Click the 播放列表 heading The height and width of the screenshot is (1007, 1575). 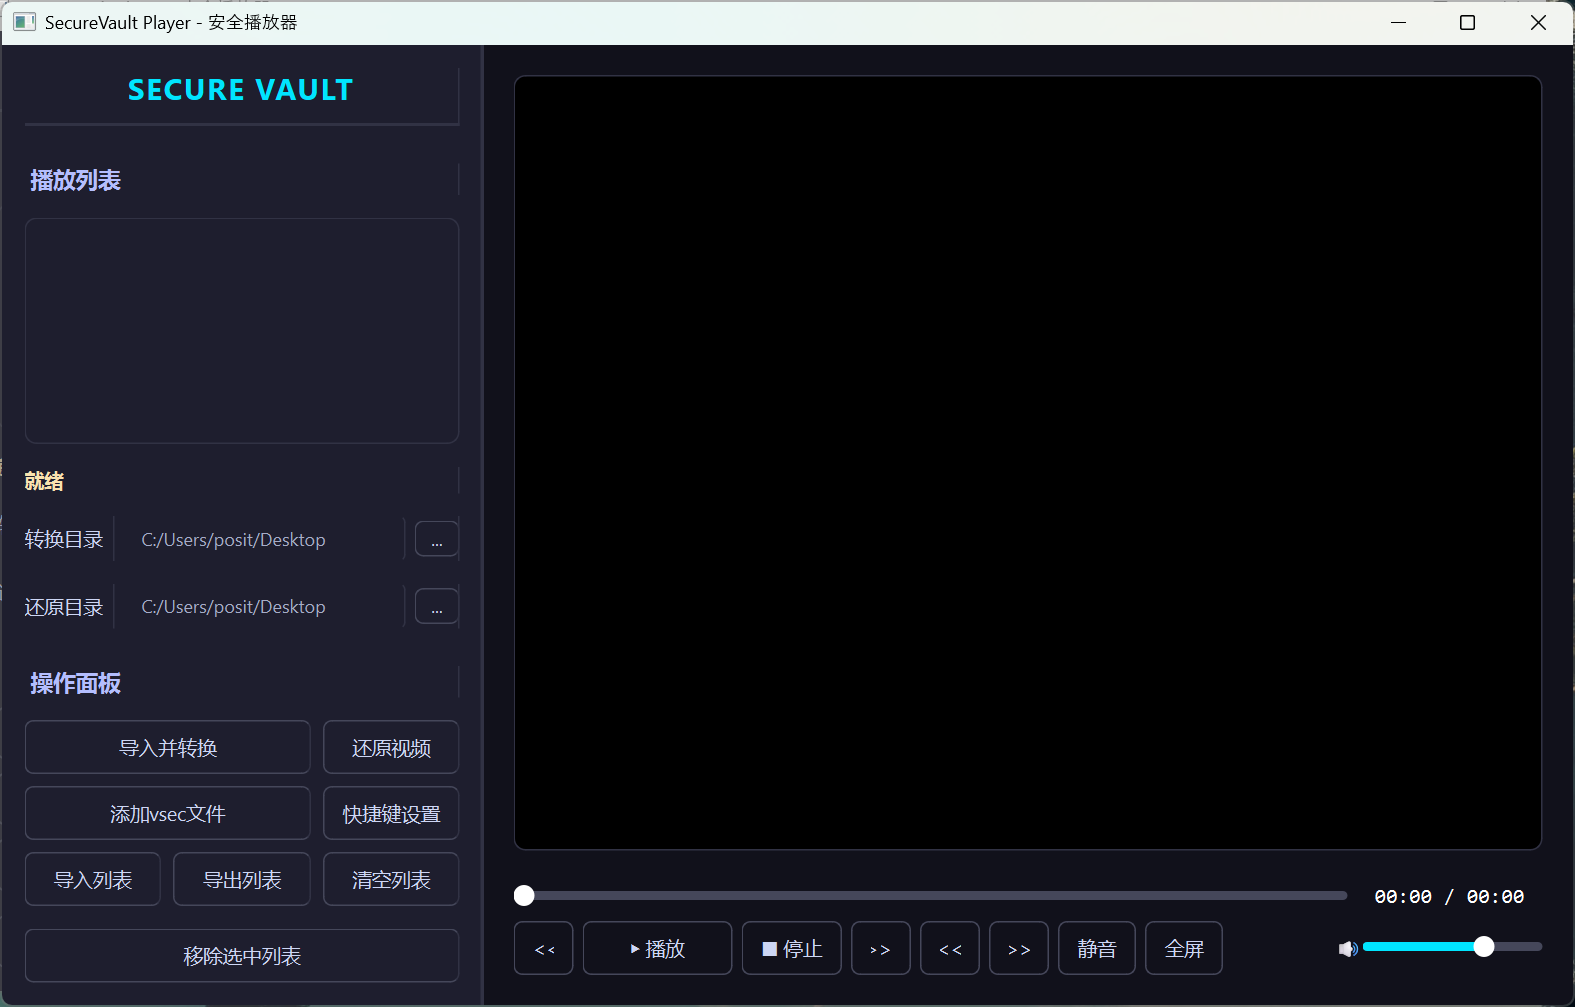(75, 180)
